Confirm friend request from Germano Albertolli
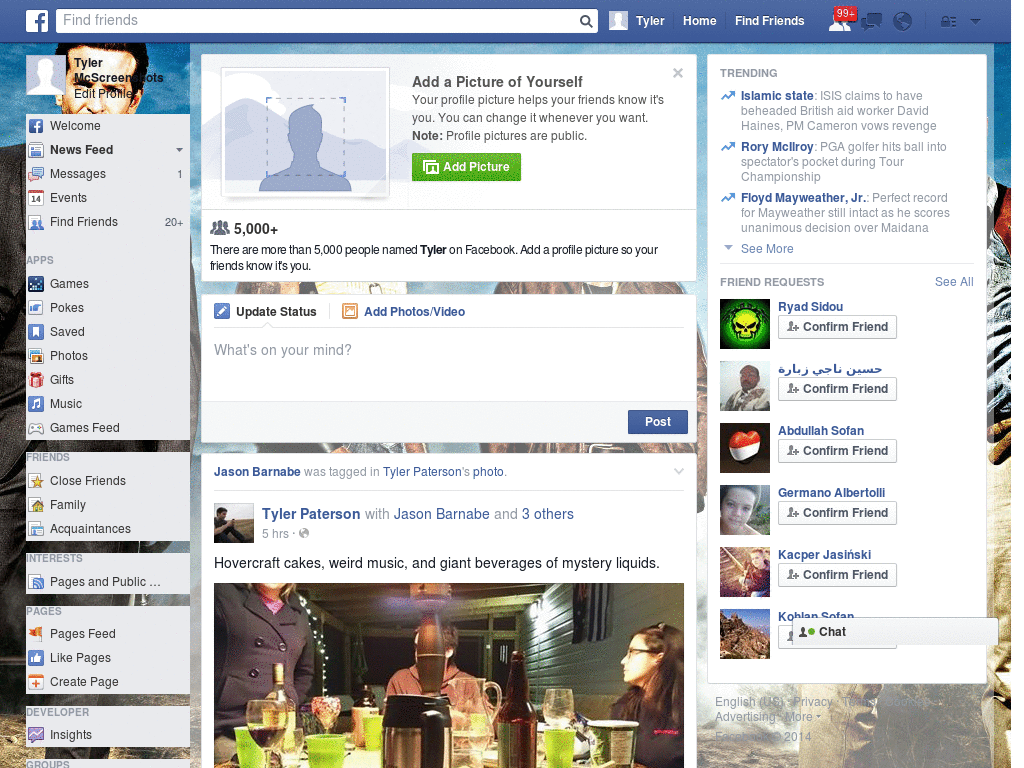Image resolution: width=1024 pixels, height=768 pixels. pyautogui.click(x=837, y=513)
